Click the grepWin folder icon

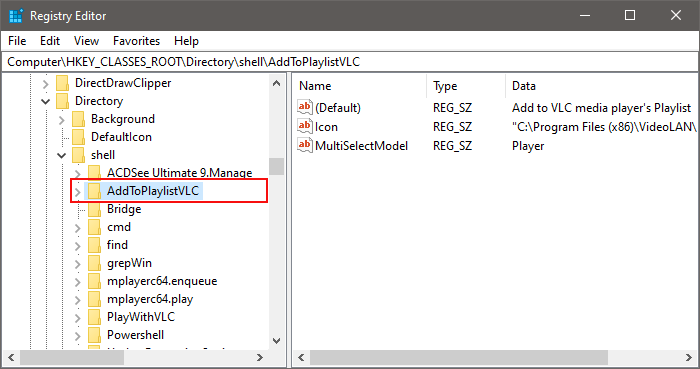pyautogui.click(x=95, y=263)
